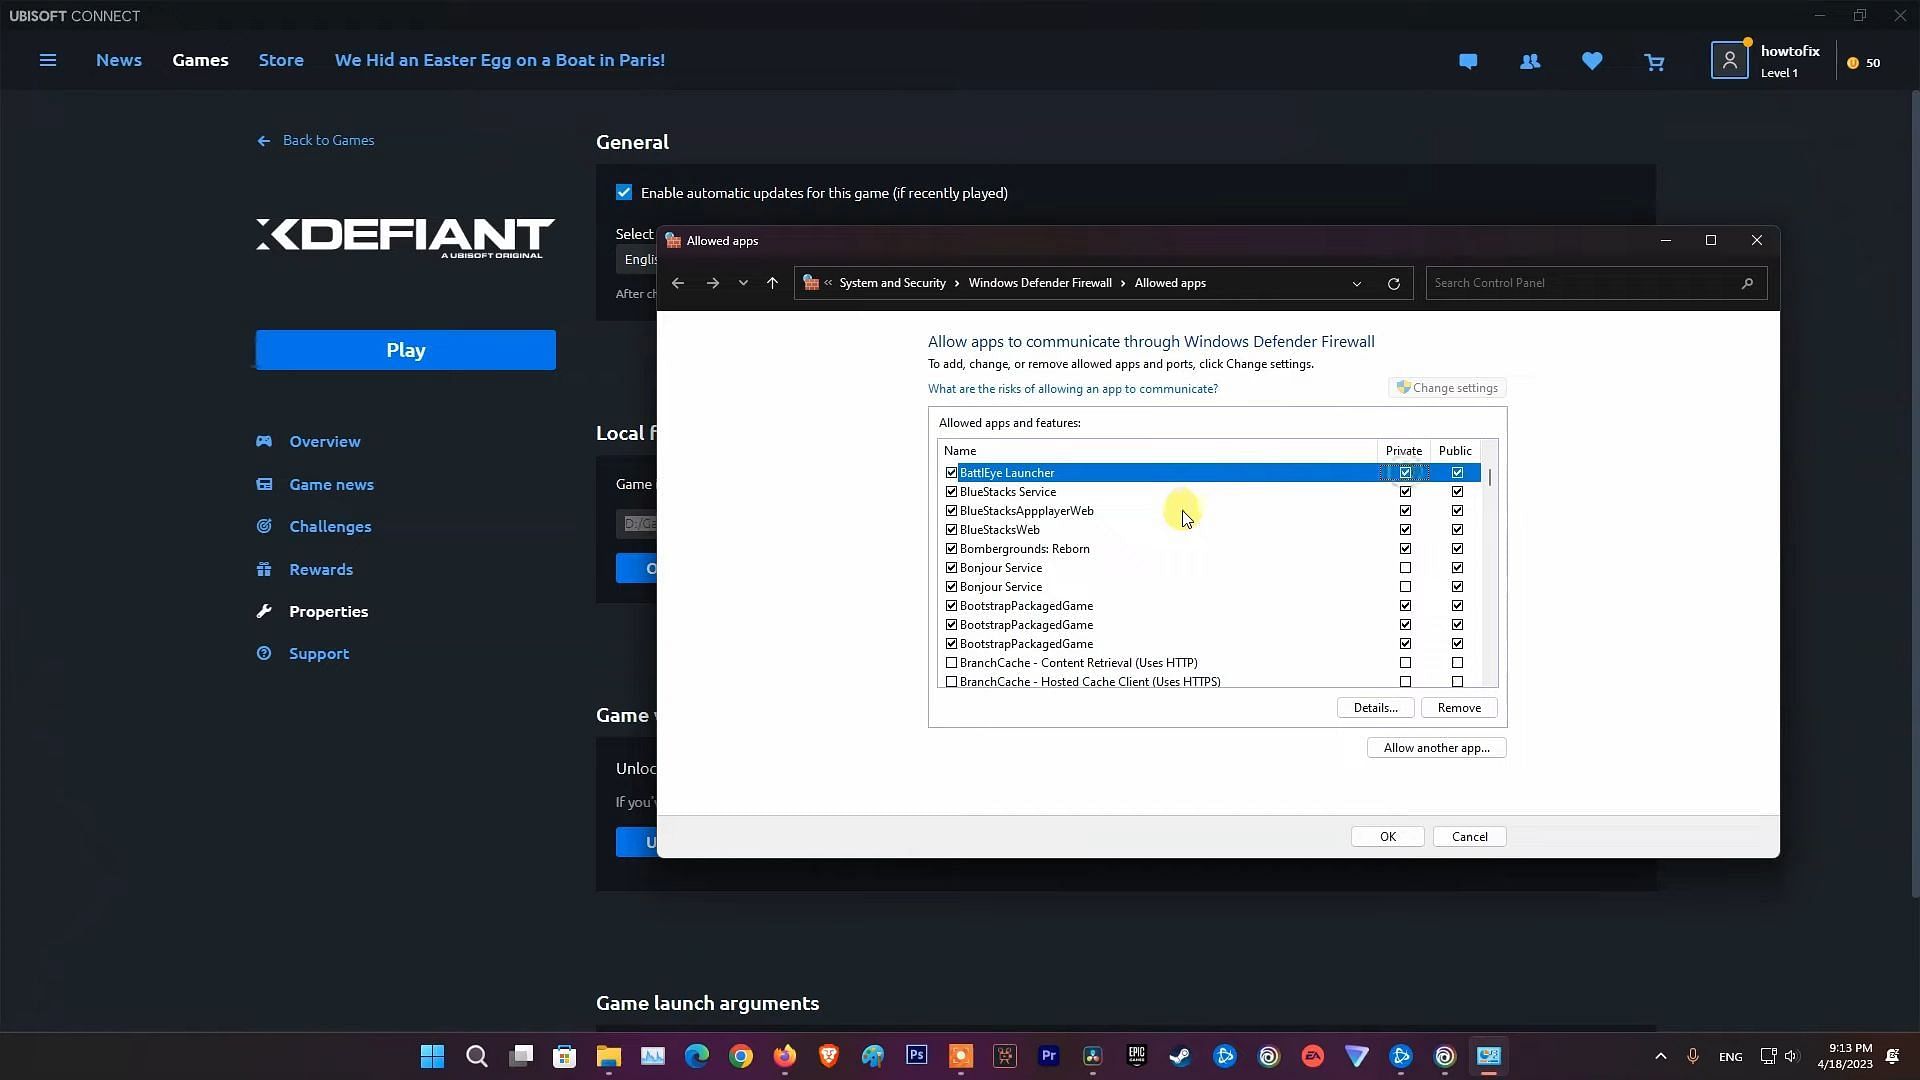Launch Microsoft Edge from the taskbar
Viewport: 1920px width, 1080px height.
(697, 1056)
